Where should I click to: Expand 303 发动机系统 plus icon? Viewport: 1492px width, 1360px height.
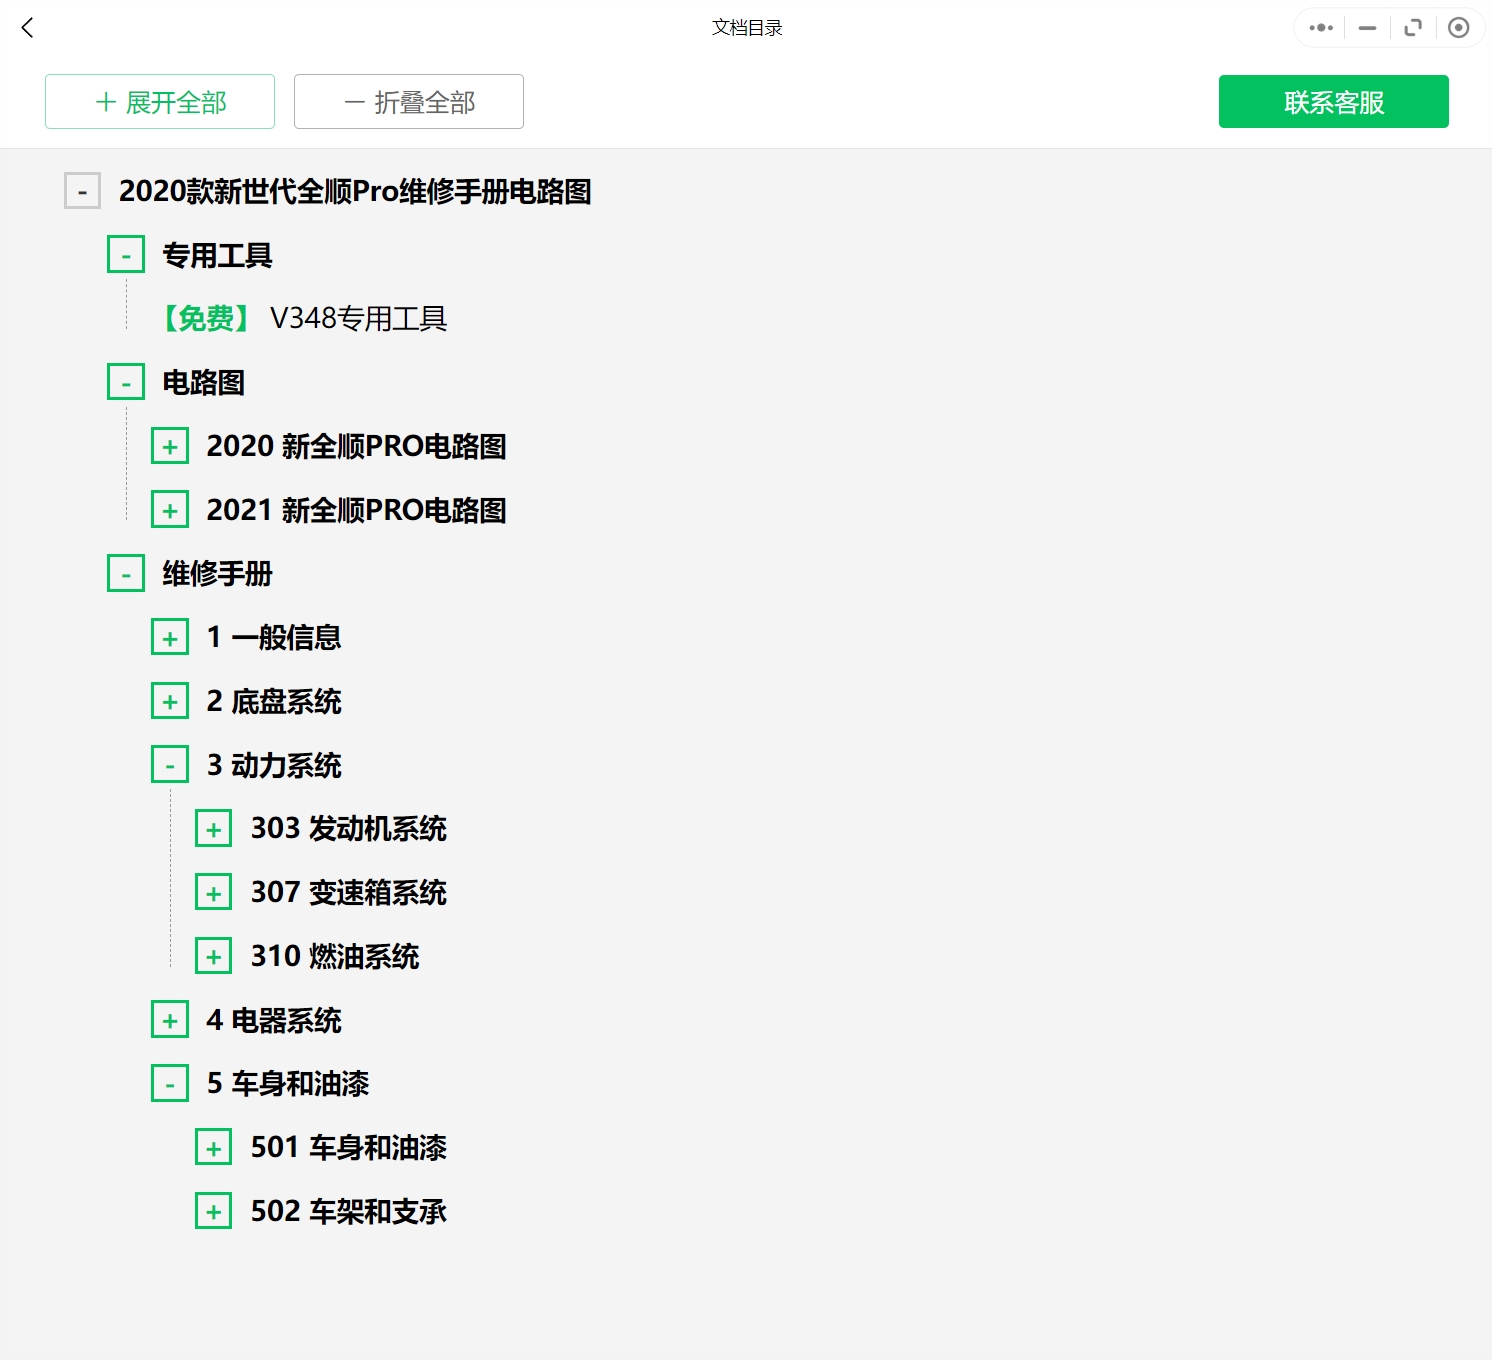pyautogui.click(x=213, y=830)
